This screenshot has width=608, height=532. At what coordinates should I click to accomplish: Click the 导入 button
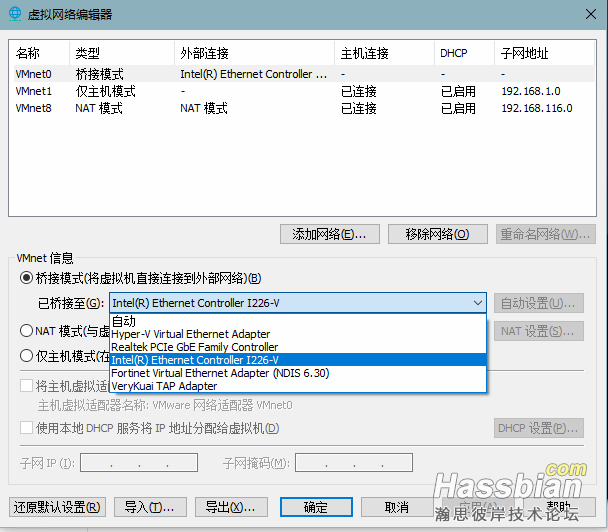(x=150, y=507)
